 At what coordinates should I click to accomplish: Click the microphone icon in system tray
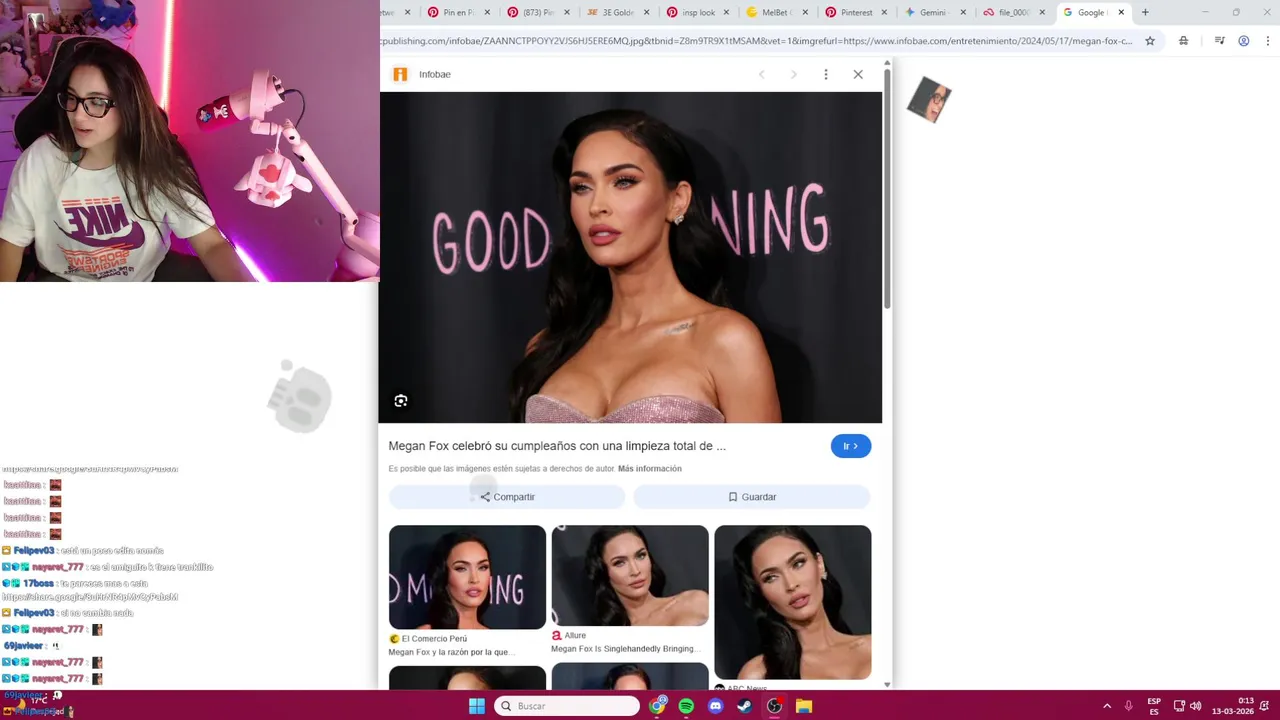pos(1129,706)
